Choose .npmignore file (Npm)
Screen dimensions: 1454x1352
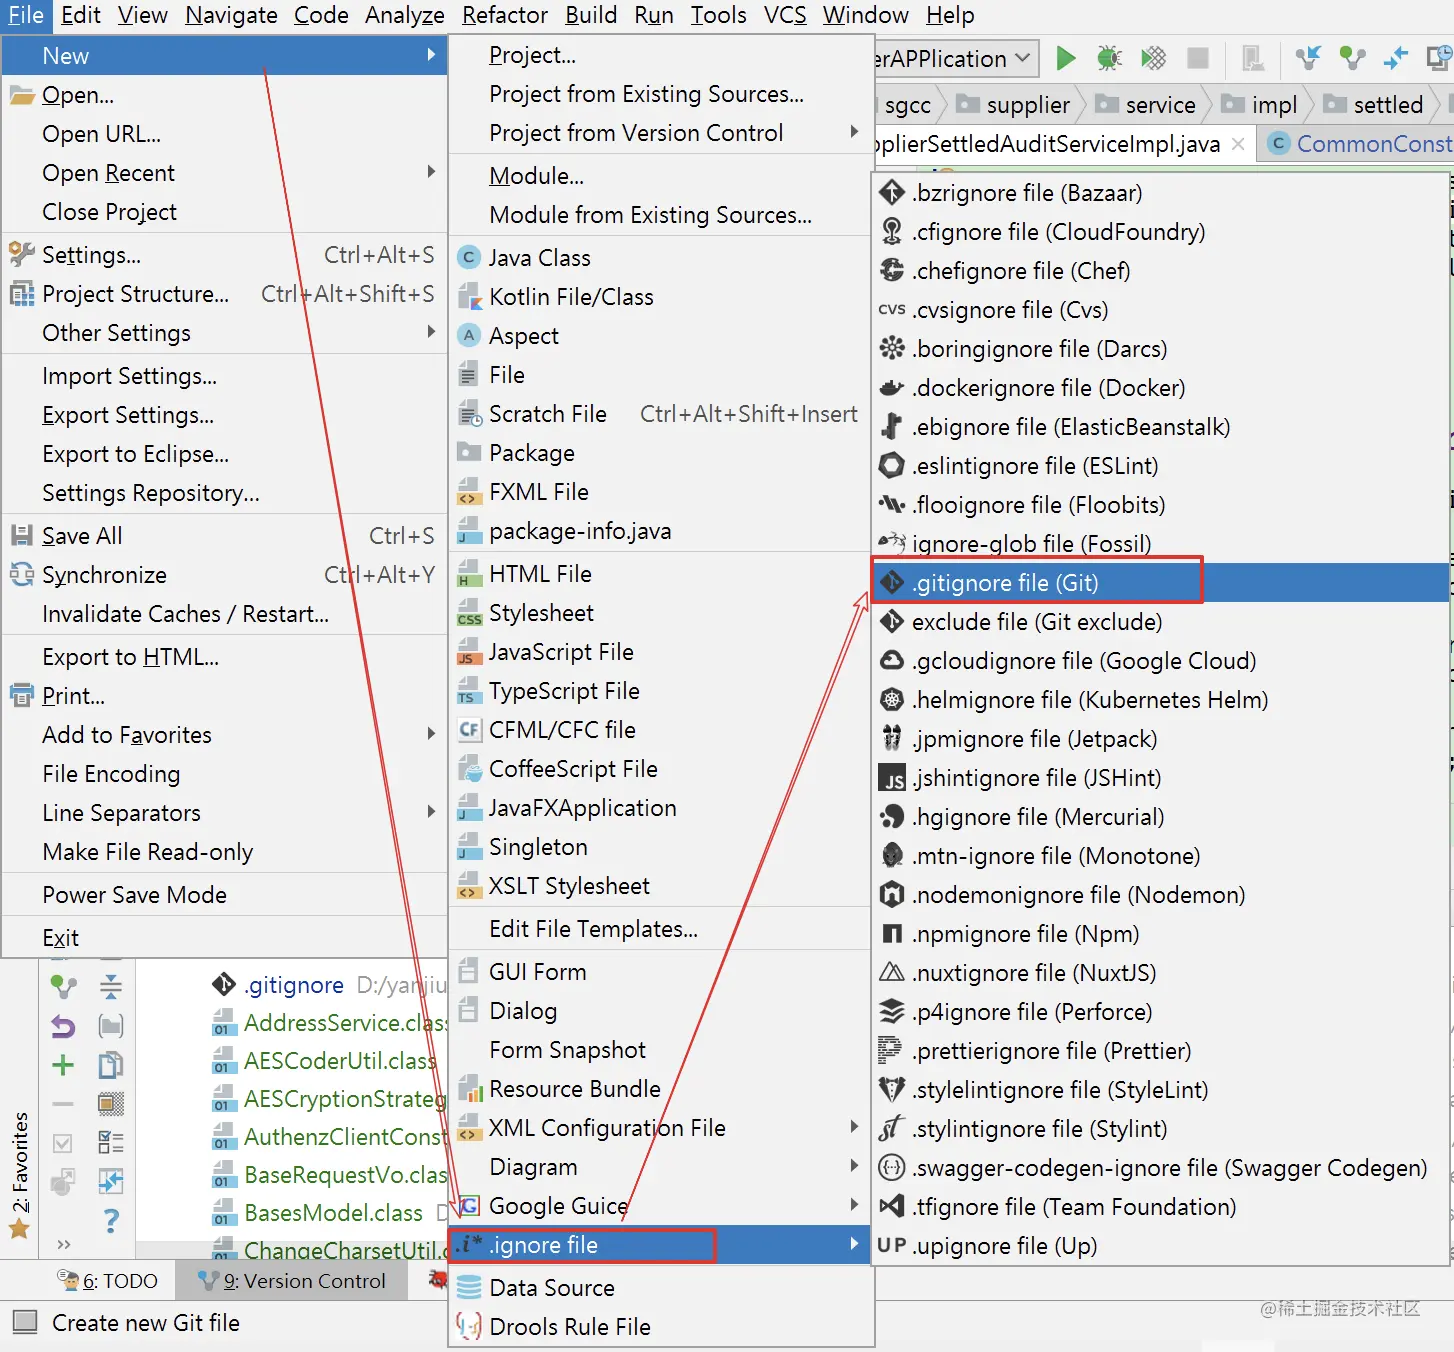[1162, 934]
